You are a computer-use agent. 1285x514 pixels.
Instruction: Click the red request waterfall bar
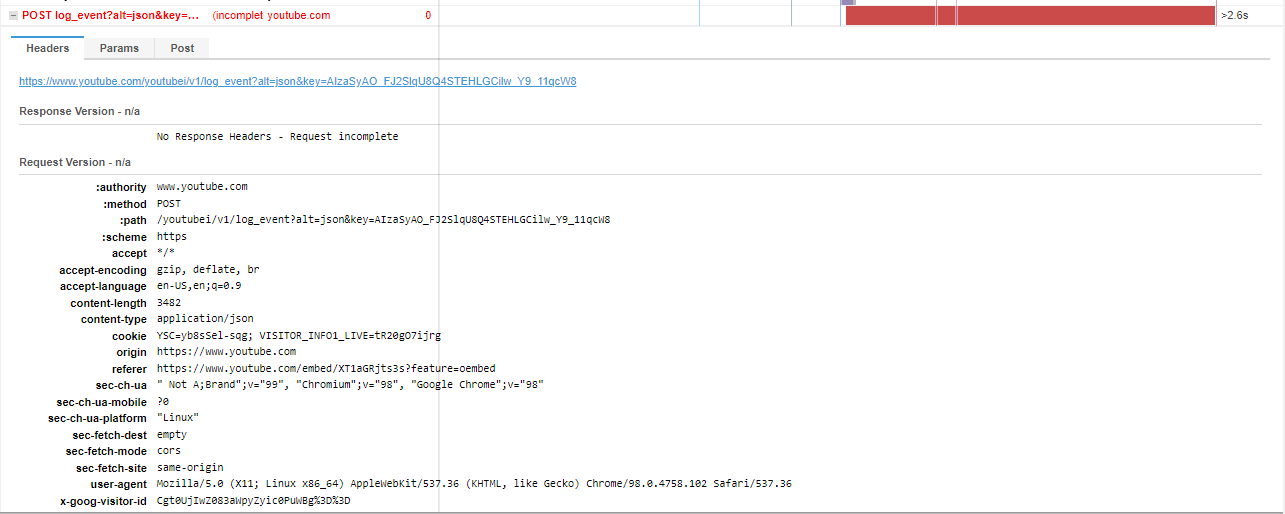[1030, 15]
